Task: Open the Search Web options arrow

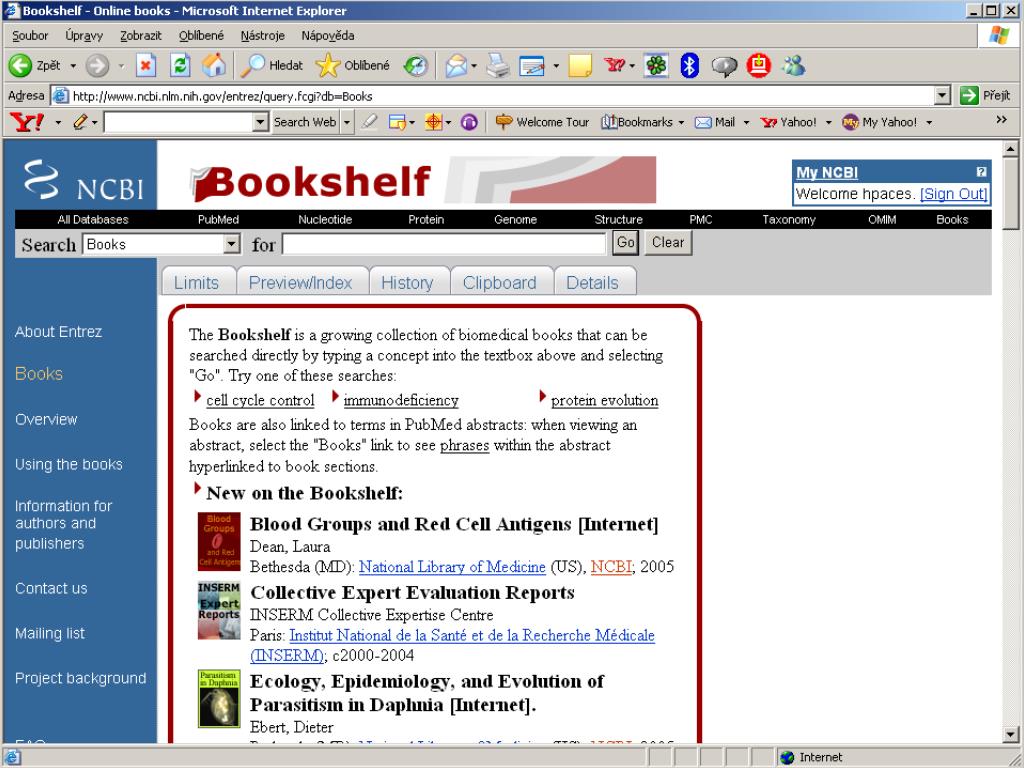Action: pos(347,122)
